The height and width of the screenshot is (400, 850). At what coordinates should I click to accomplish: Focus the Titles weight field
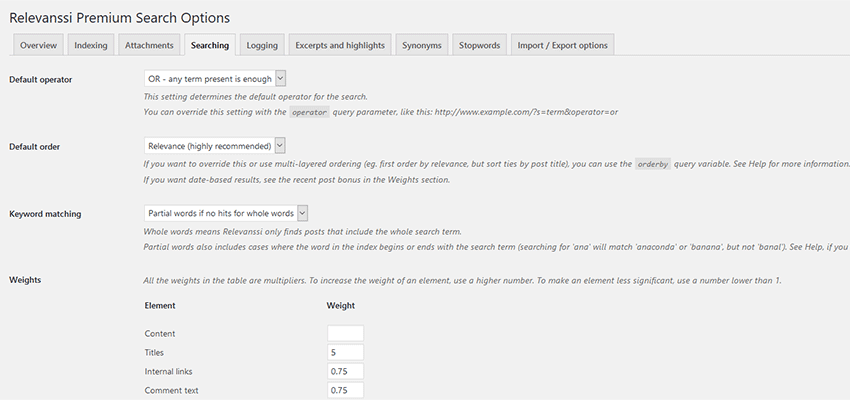pyautogui.click(x=345, y=352)
